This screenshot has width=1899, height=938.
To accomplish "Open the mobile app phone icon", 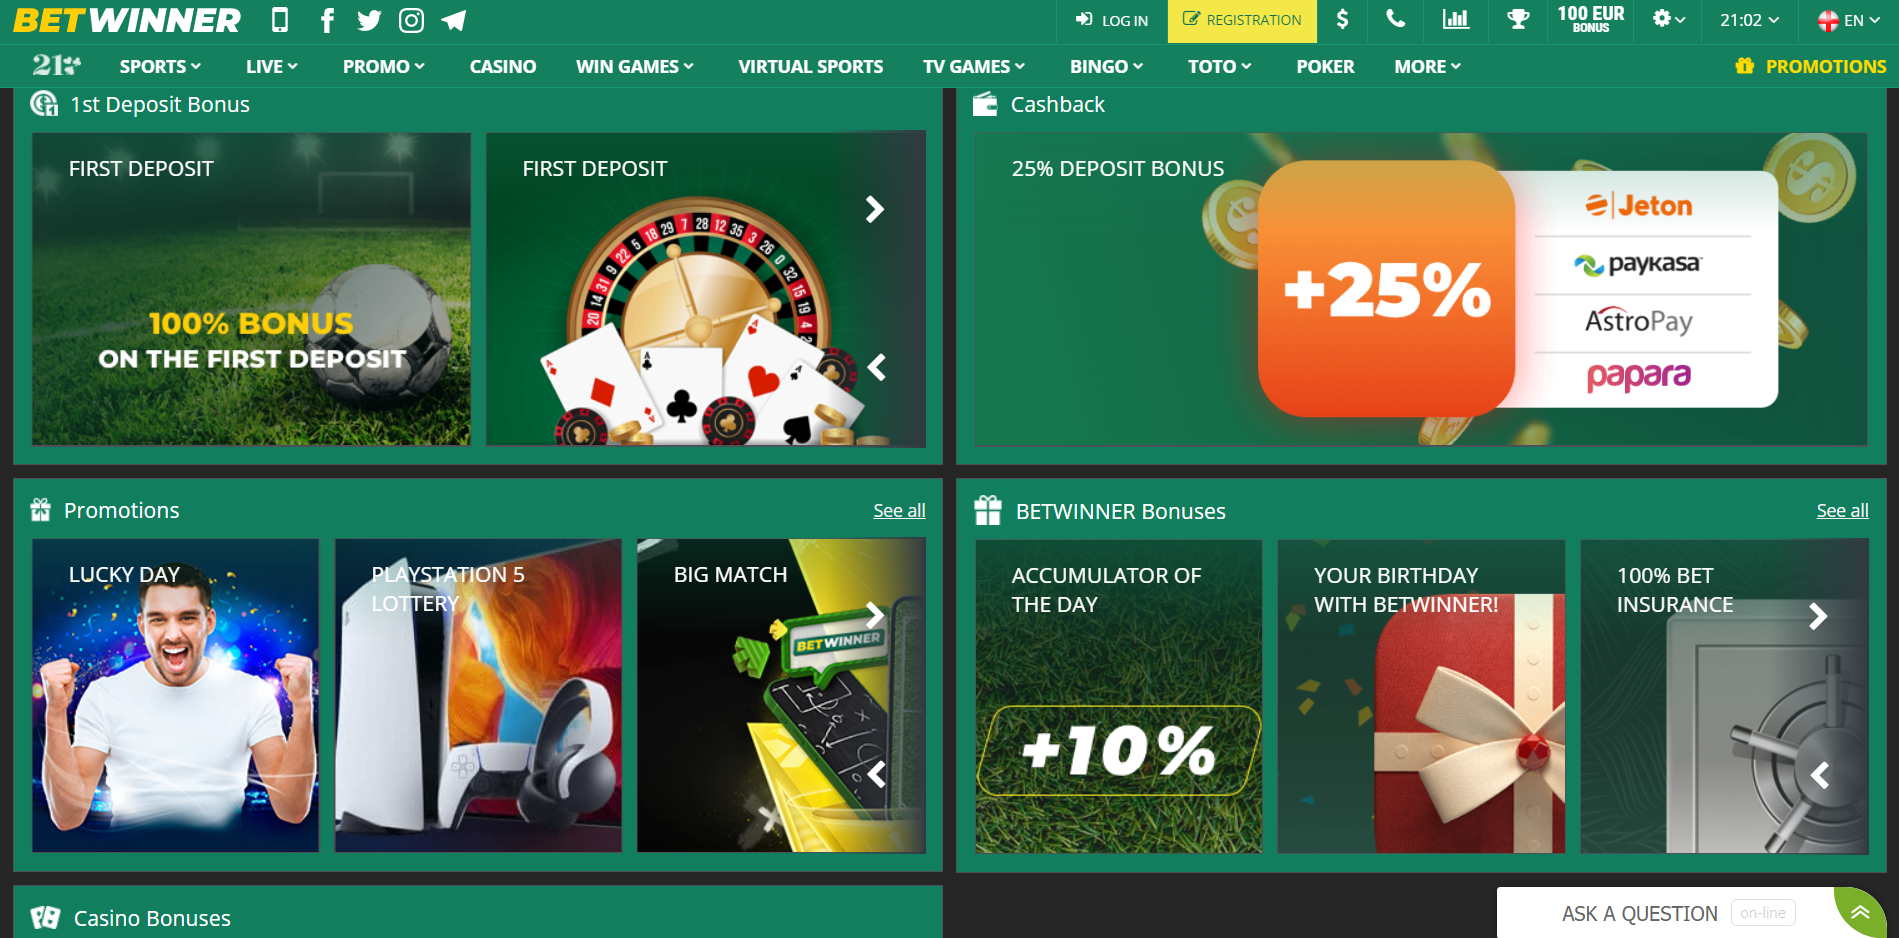I will (x=280, y=20).
